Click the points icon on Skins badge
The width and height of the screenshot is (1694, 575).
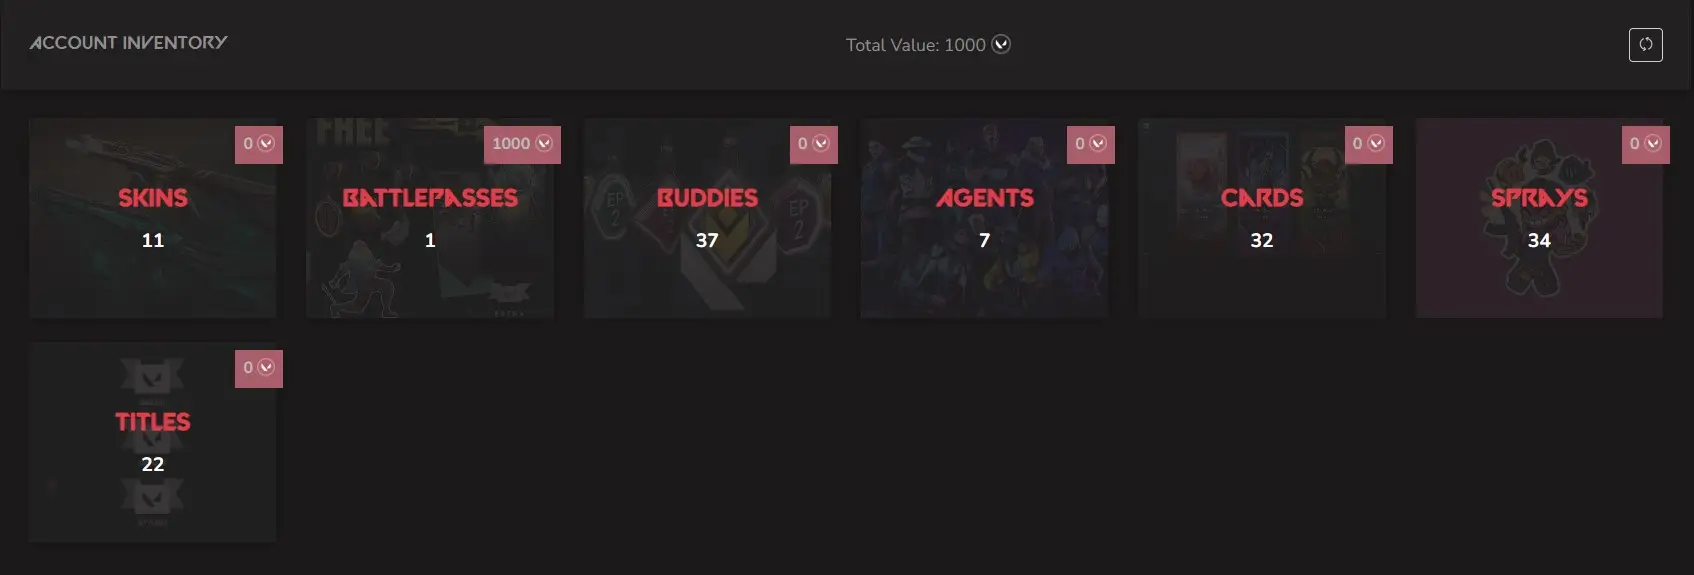click(266, 143)
